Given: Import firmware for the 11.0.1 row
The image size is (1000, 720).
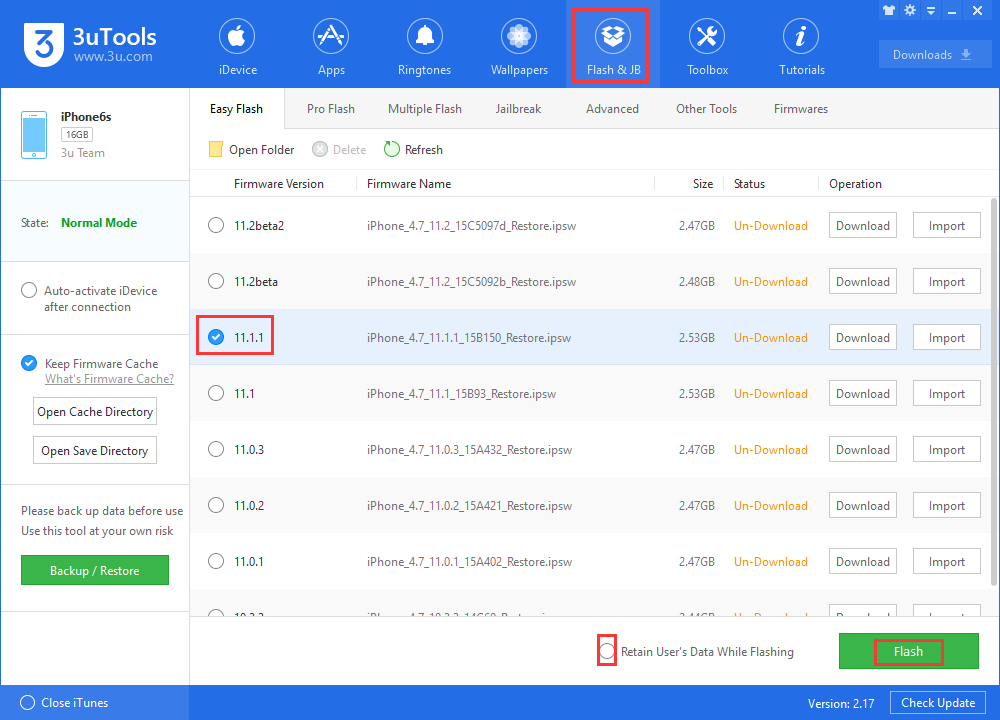Looking at the screenshot, I should click(x=946, y=562).
